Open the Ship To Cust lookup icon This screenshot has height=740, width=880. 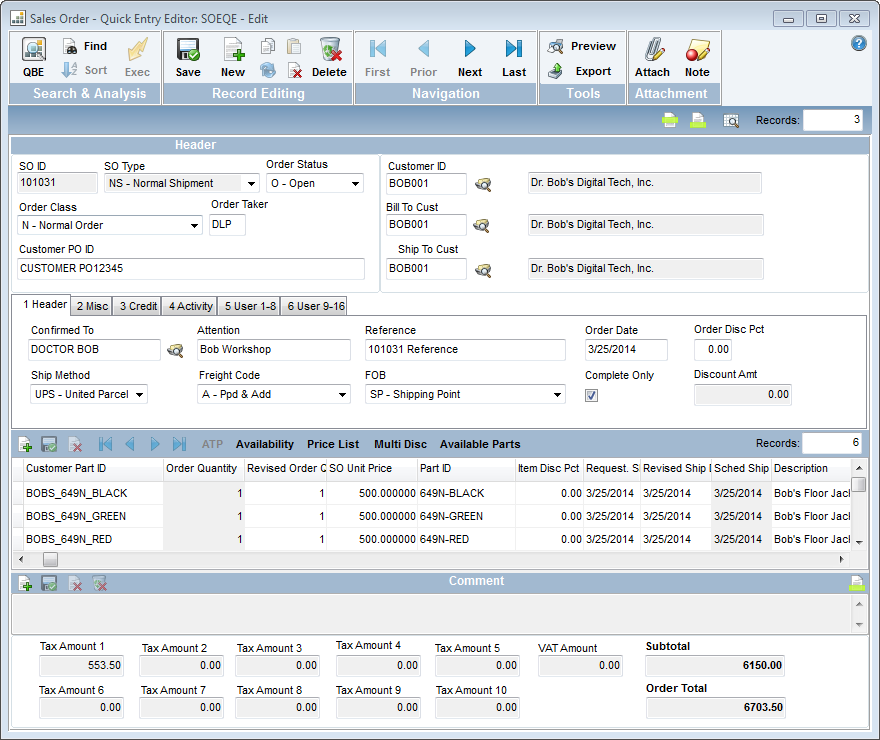[x=483, y=270]
